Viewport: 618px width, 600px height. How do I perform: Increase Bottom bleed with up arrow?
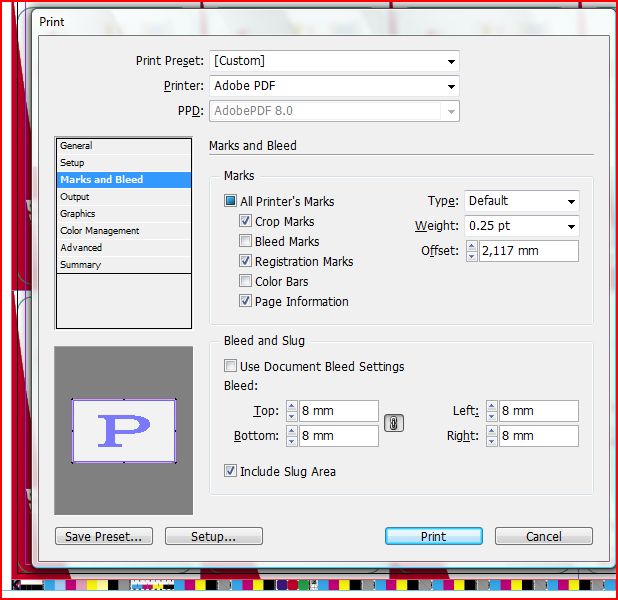(x=291, y=431)
